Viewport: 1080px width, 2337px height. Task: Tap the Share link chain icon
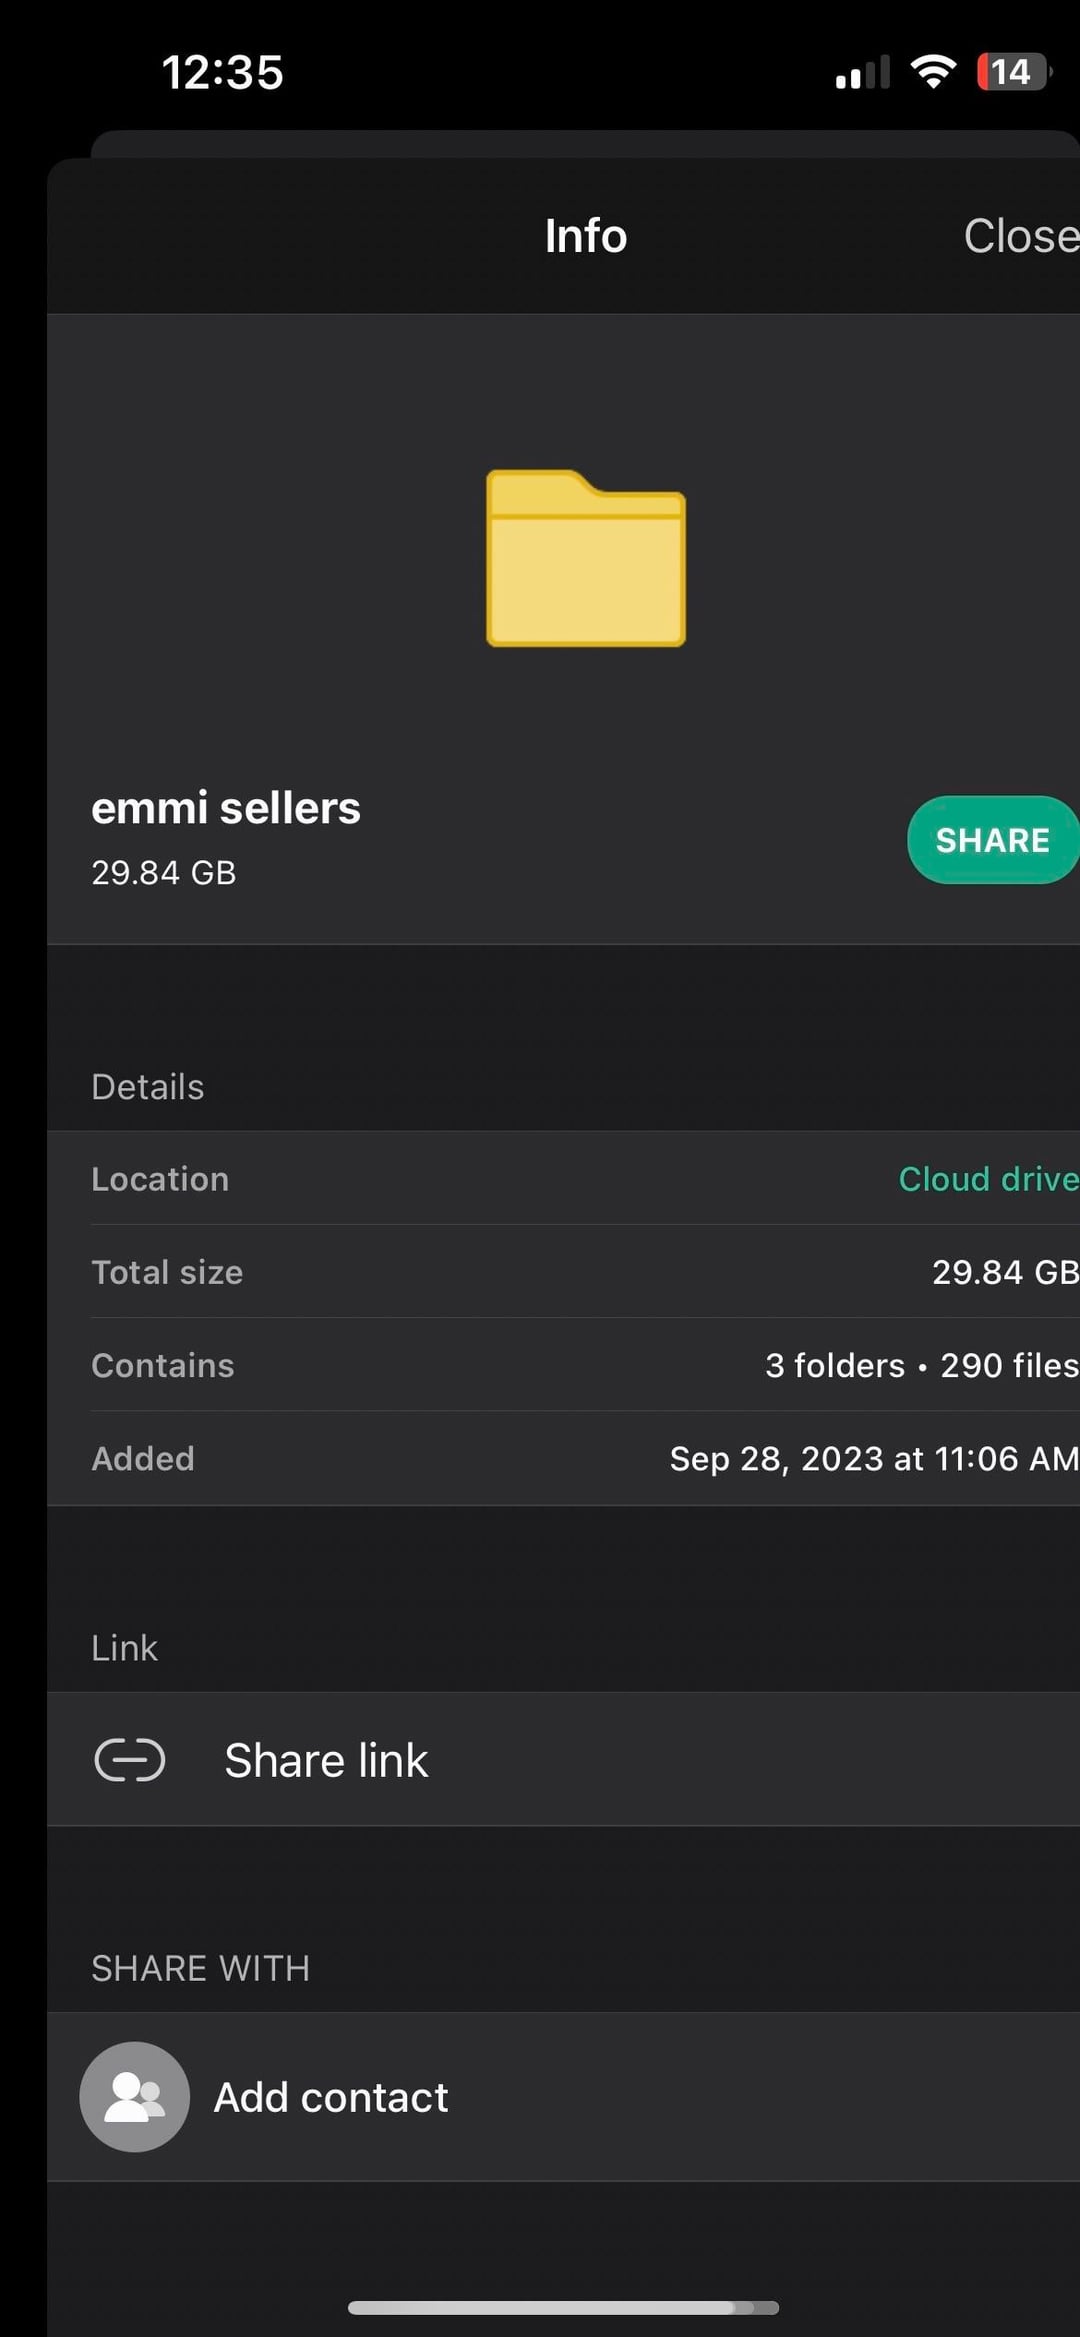point(130,1759)
